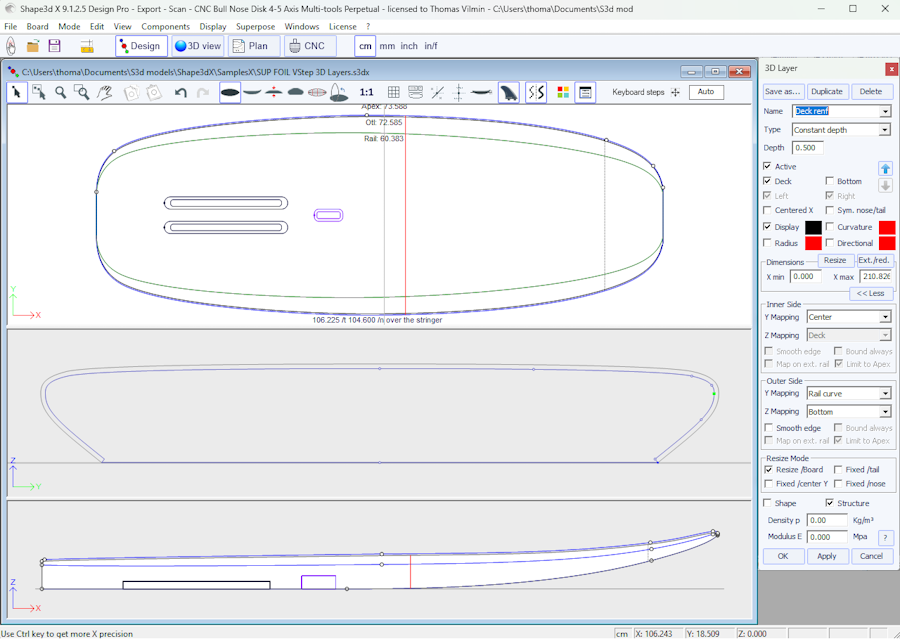Image resolution: width=900 pixels, height=639 pixels.
Task: Click the black Display color swatch
Action: (813, 227)
